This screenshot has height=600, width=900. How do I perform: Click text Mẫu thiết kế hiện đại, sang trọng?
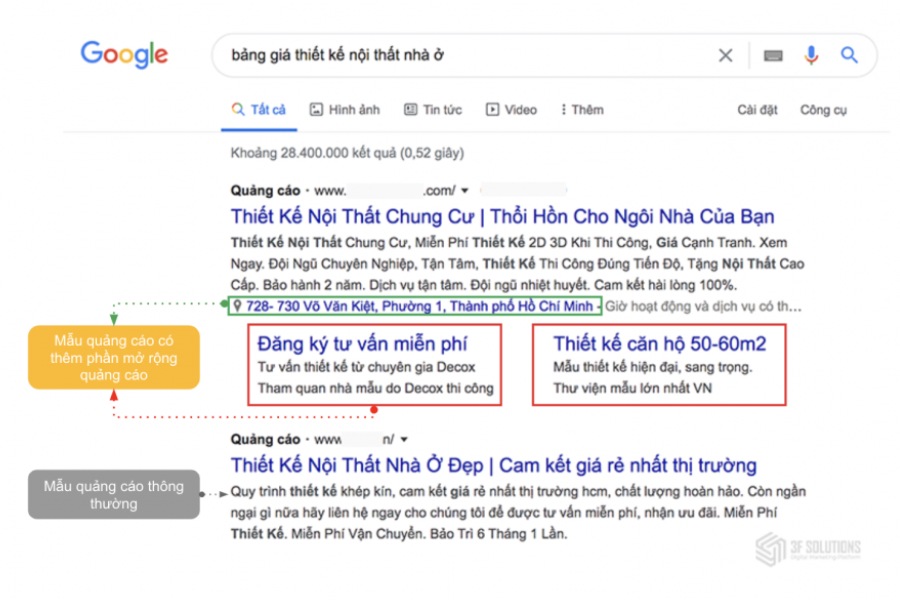[x=653, y=367]
